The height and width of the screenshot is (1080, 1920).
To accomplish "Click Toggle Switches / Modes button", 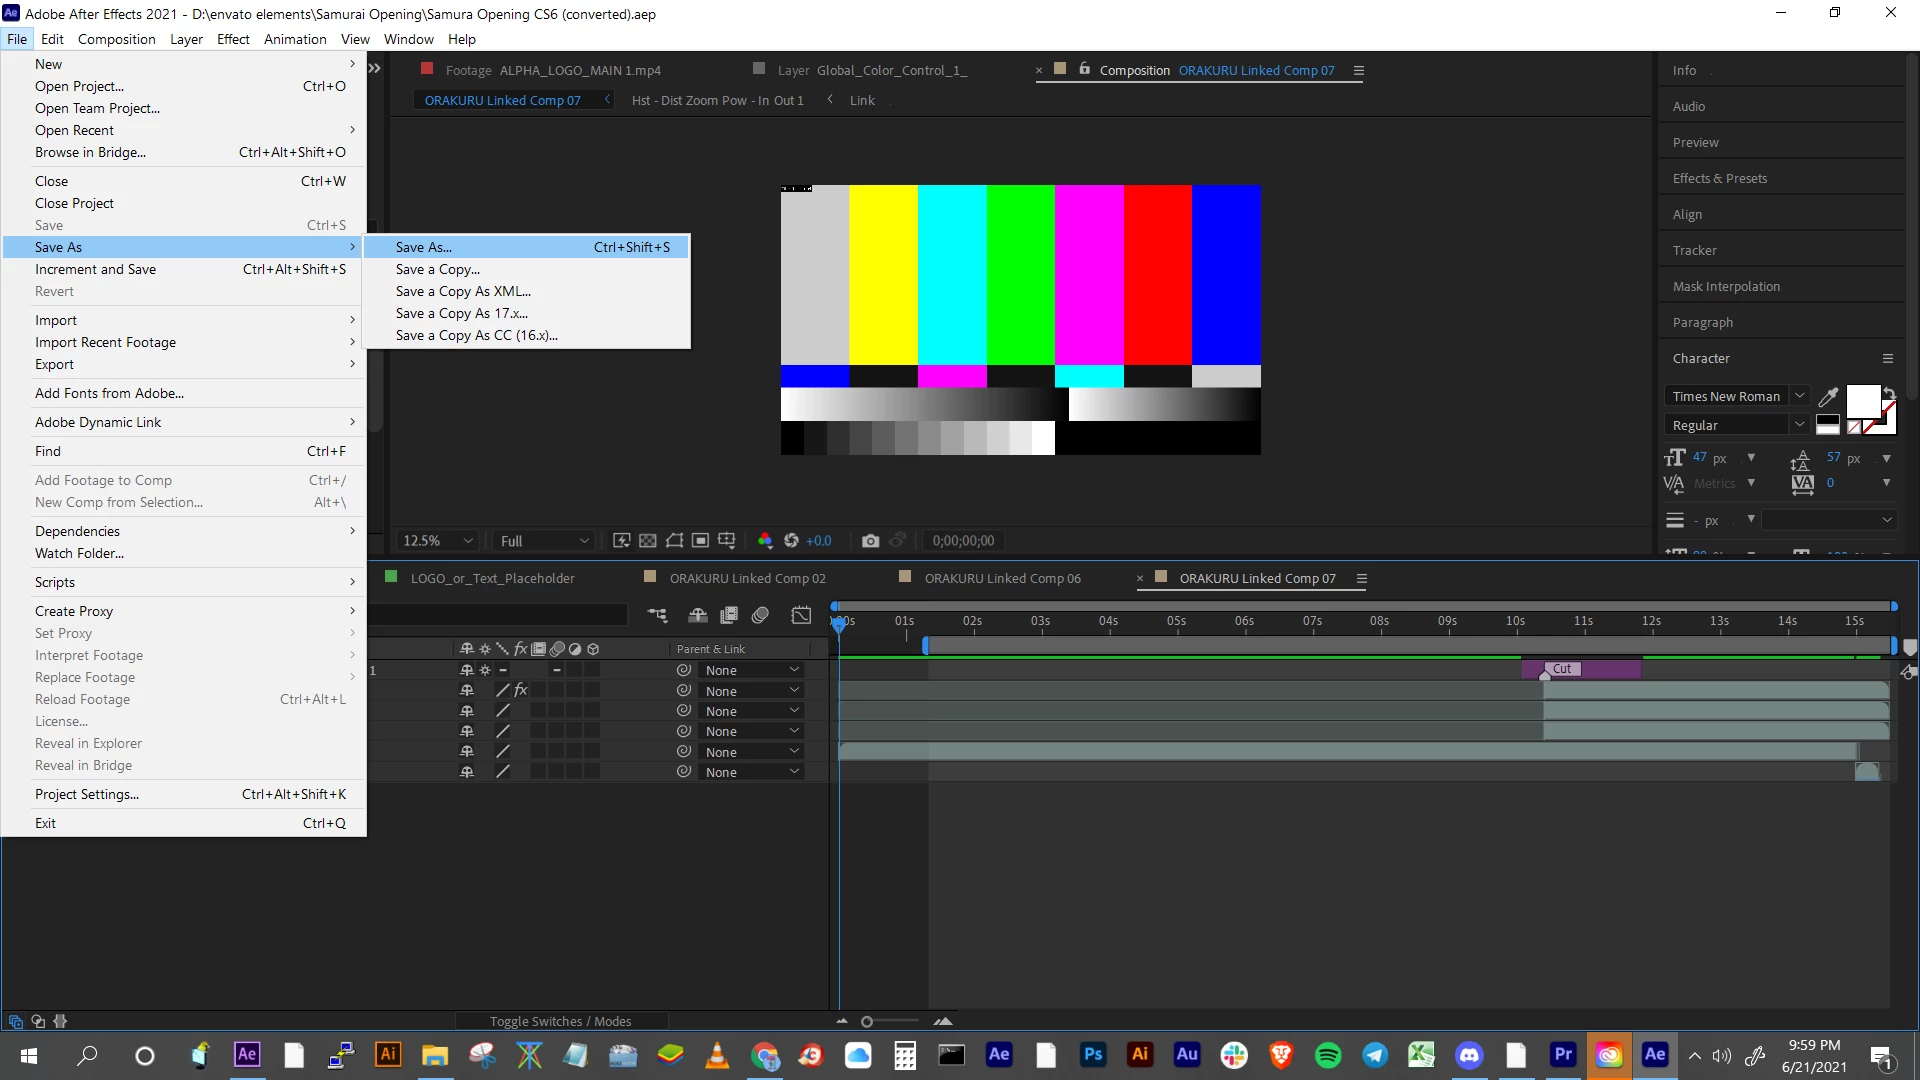I will [x=560, y=1021].
